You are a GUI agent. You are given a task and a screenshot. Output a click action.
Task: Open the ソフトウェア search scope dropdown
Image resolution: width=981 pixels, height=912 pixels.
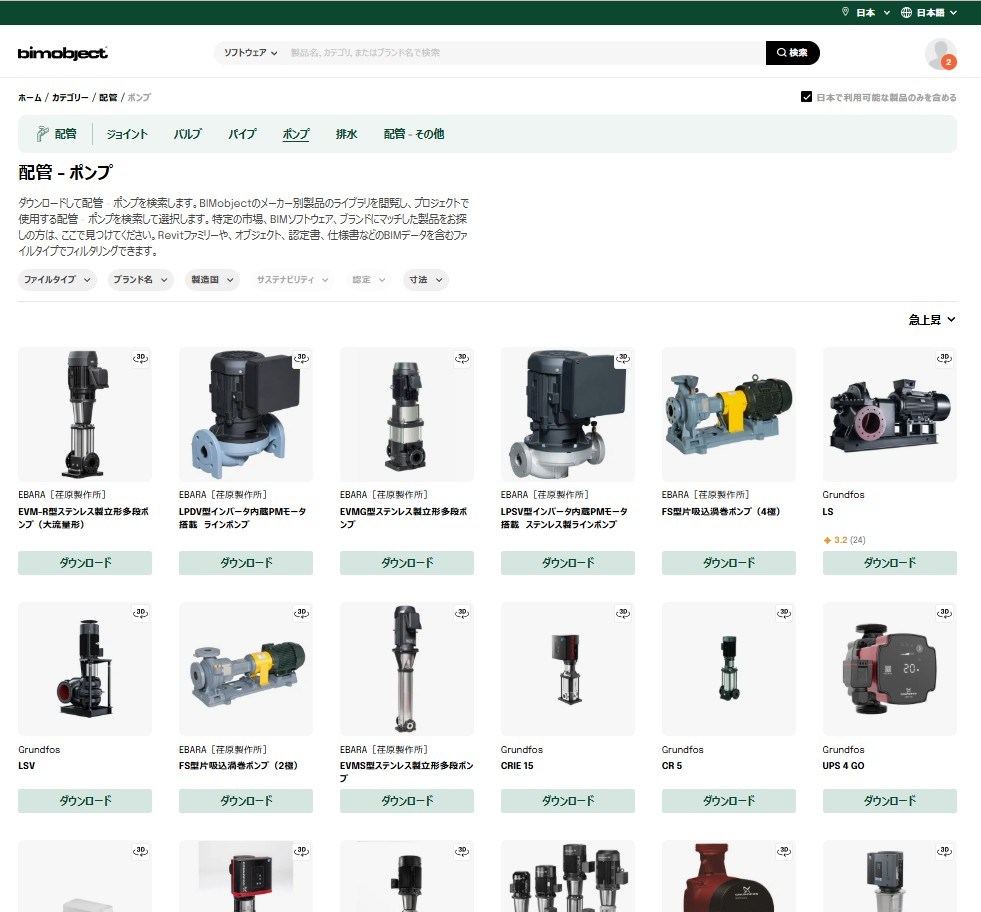coord(250,53)
